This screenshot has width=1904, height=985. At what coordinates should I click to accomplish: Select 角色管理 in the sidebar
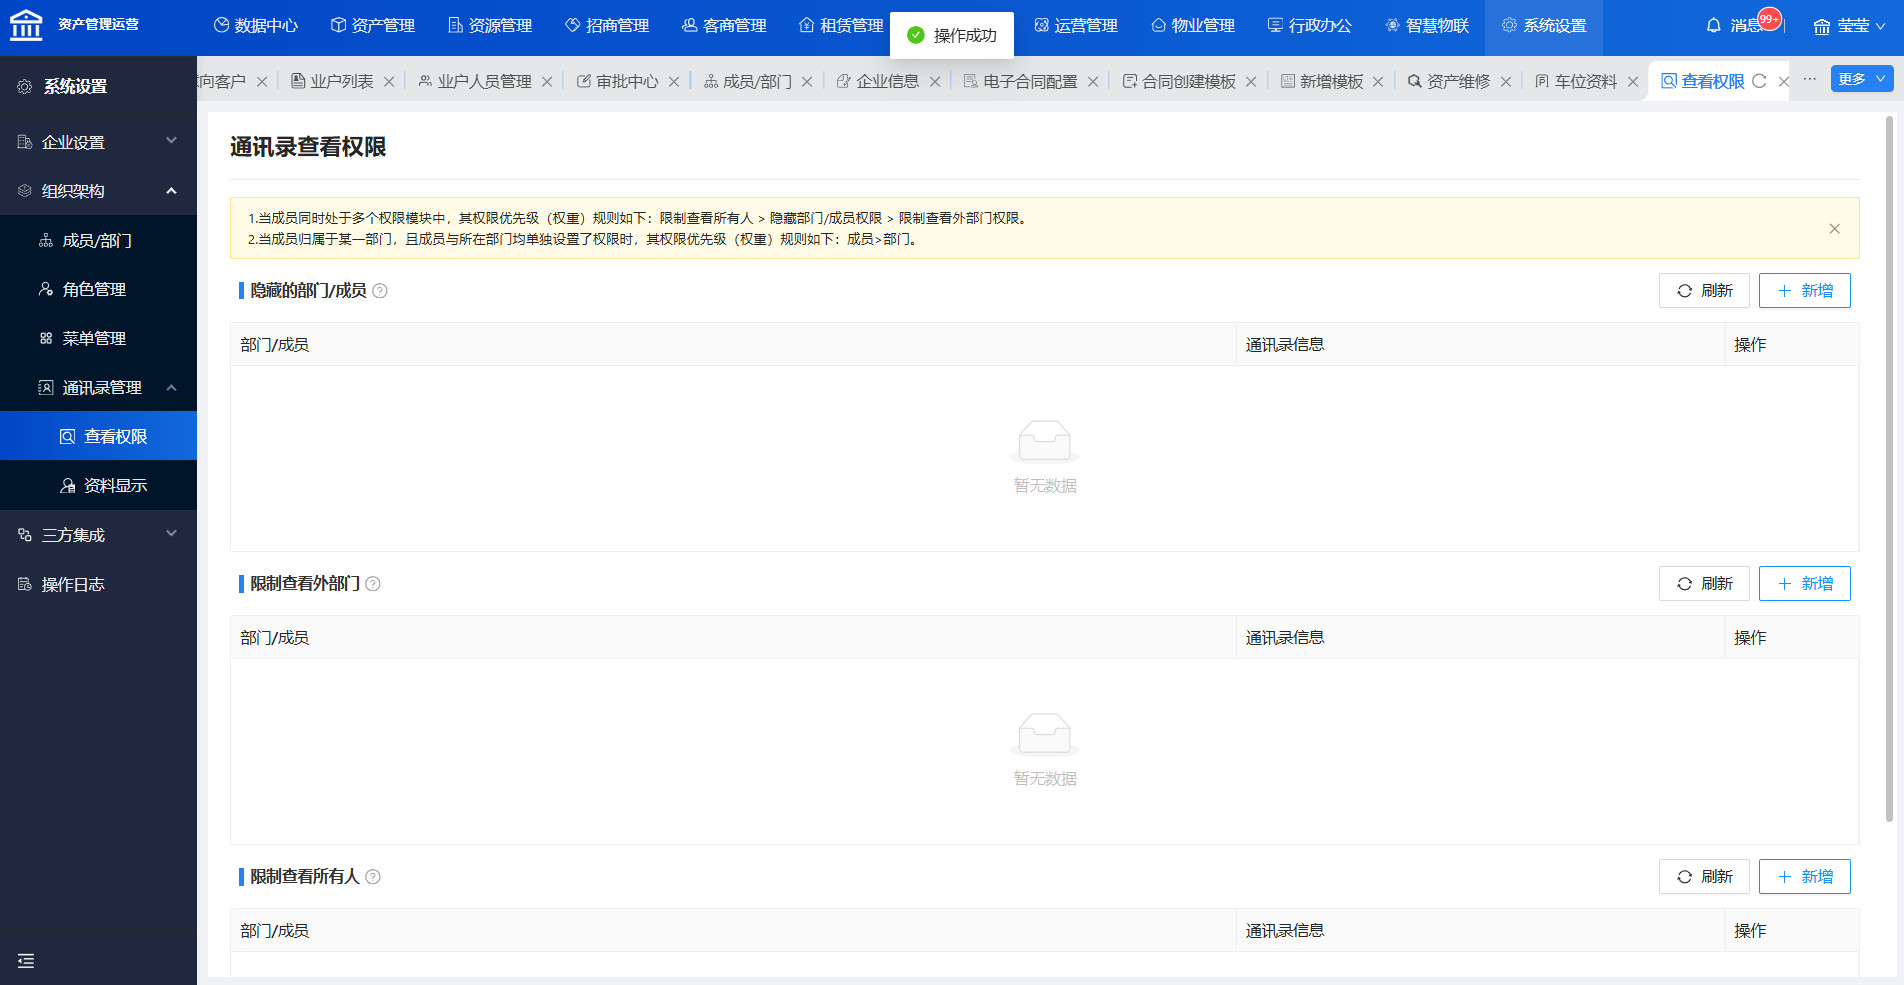[x=94, y=289]
